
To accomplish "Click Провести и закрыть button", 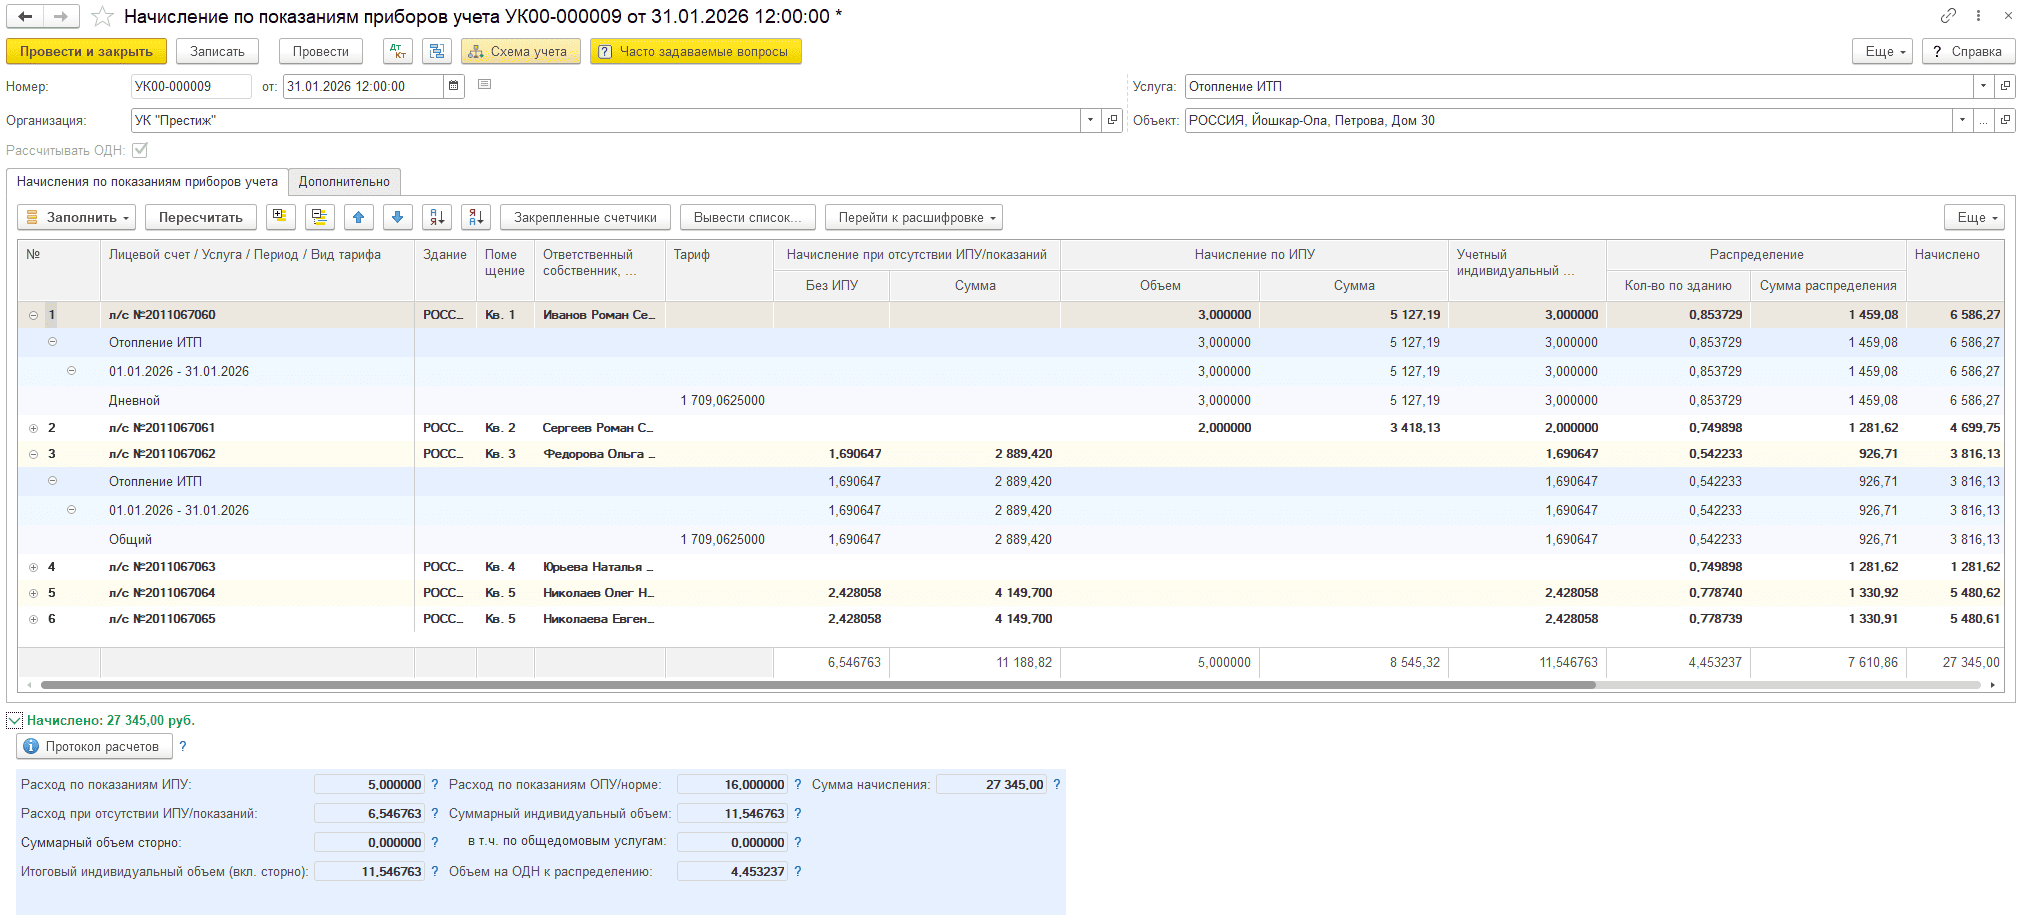I will 86,51.
